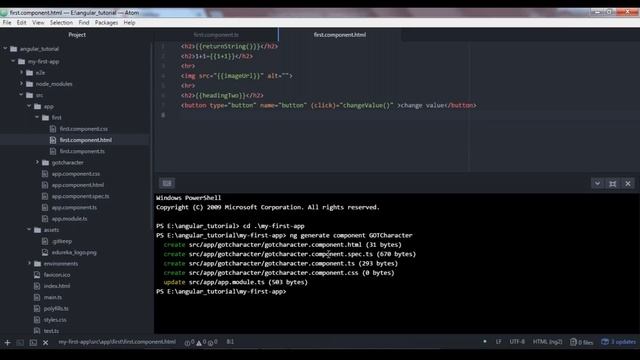Click the app.module.ts file icon
Screen dimensions: 640x360
[45, 219]
